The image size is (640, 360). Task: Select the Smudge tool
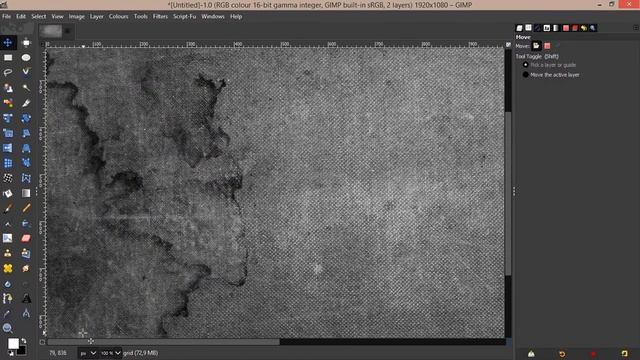pos(26,268)
